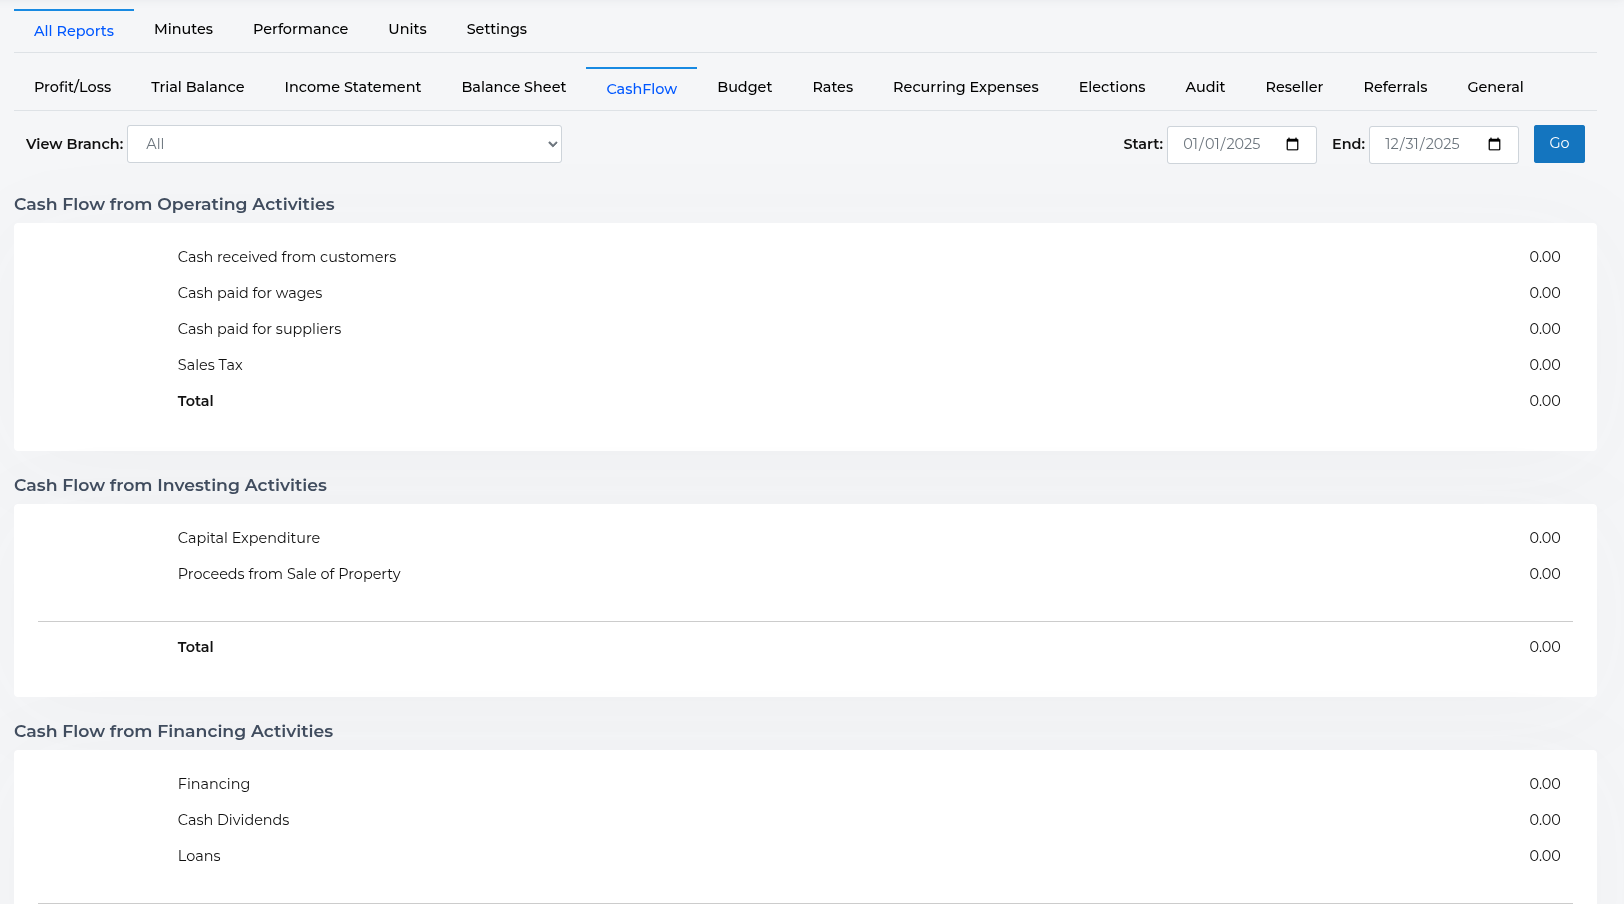Go to the Elections tab

coord(1111,87)
